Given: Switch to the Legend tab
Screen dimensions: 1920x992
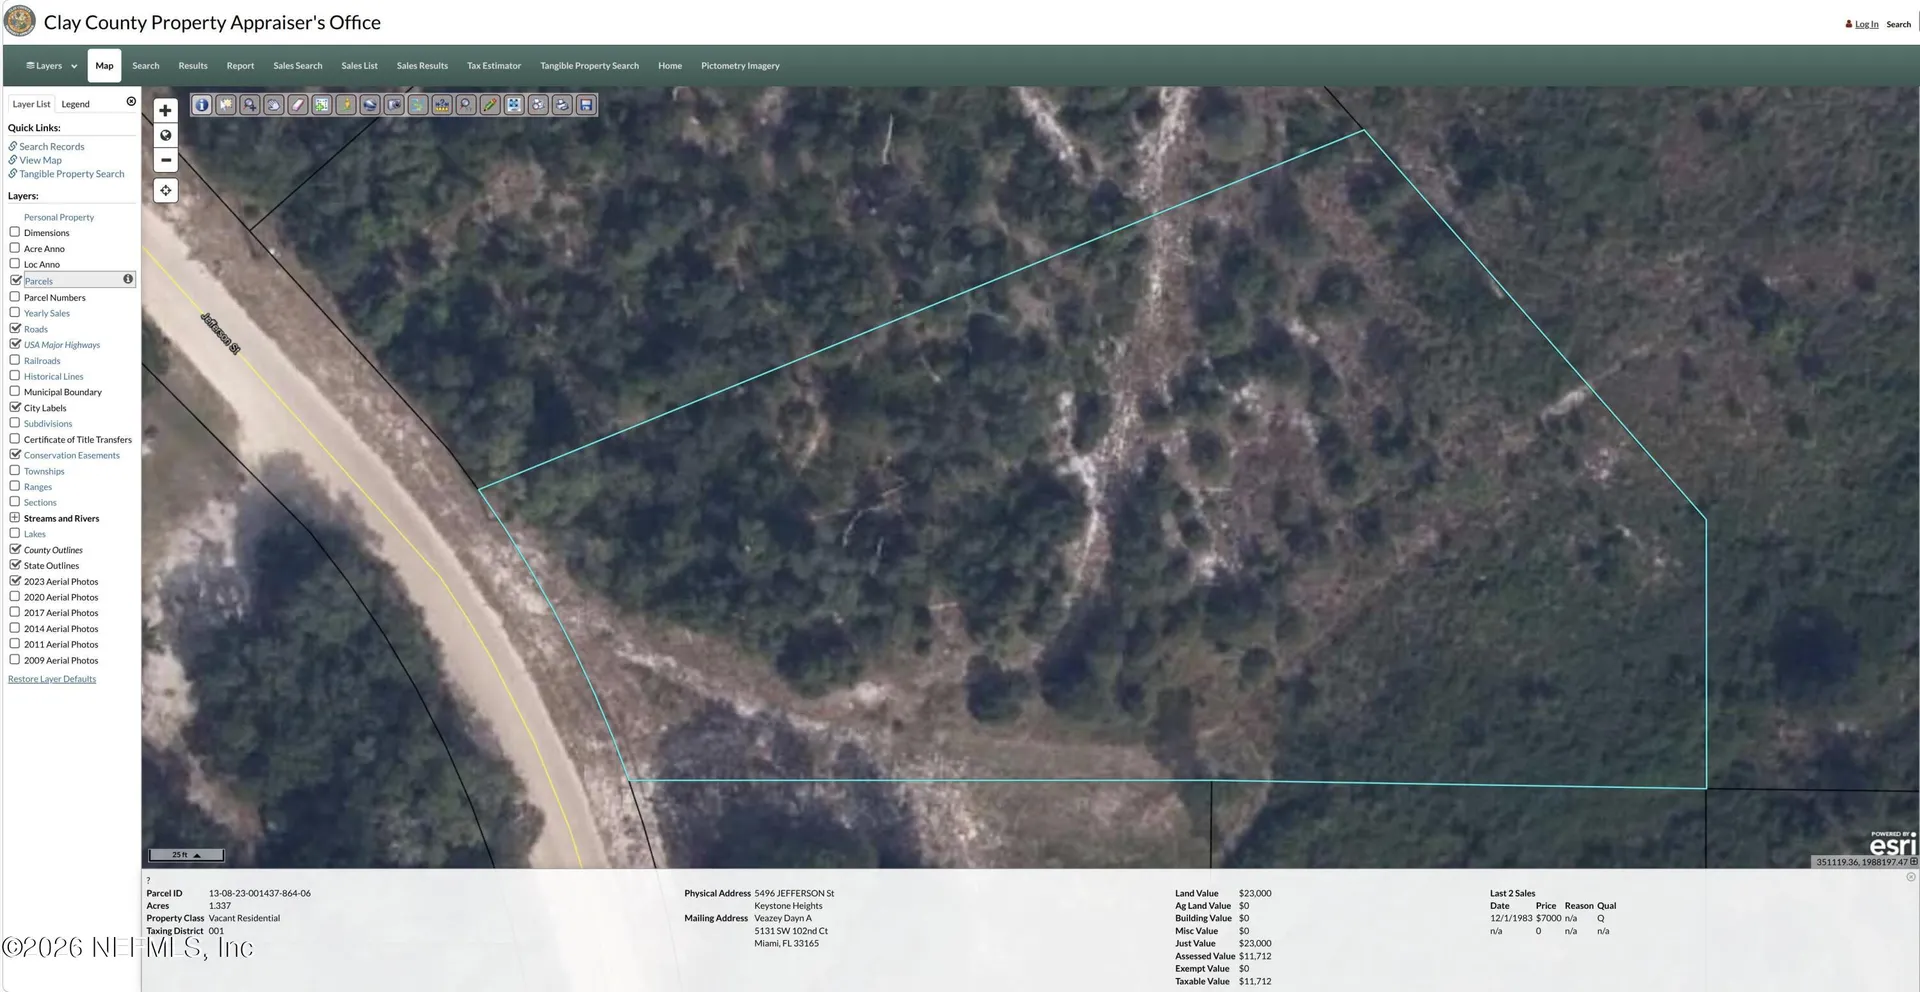Looking at the screenshot, I should (x=75, y=104).
